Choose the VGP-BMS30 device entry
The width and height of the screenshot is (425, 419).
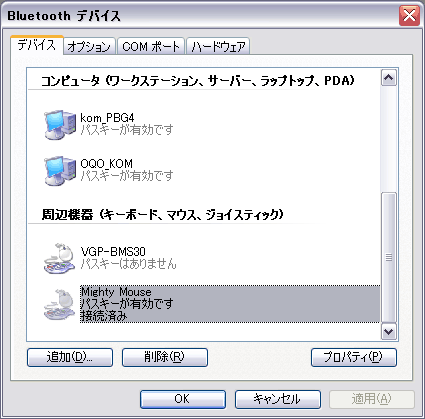tap(128, 258)
